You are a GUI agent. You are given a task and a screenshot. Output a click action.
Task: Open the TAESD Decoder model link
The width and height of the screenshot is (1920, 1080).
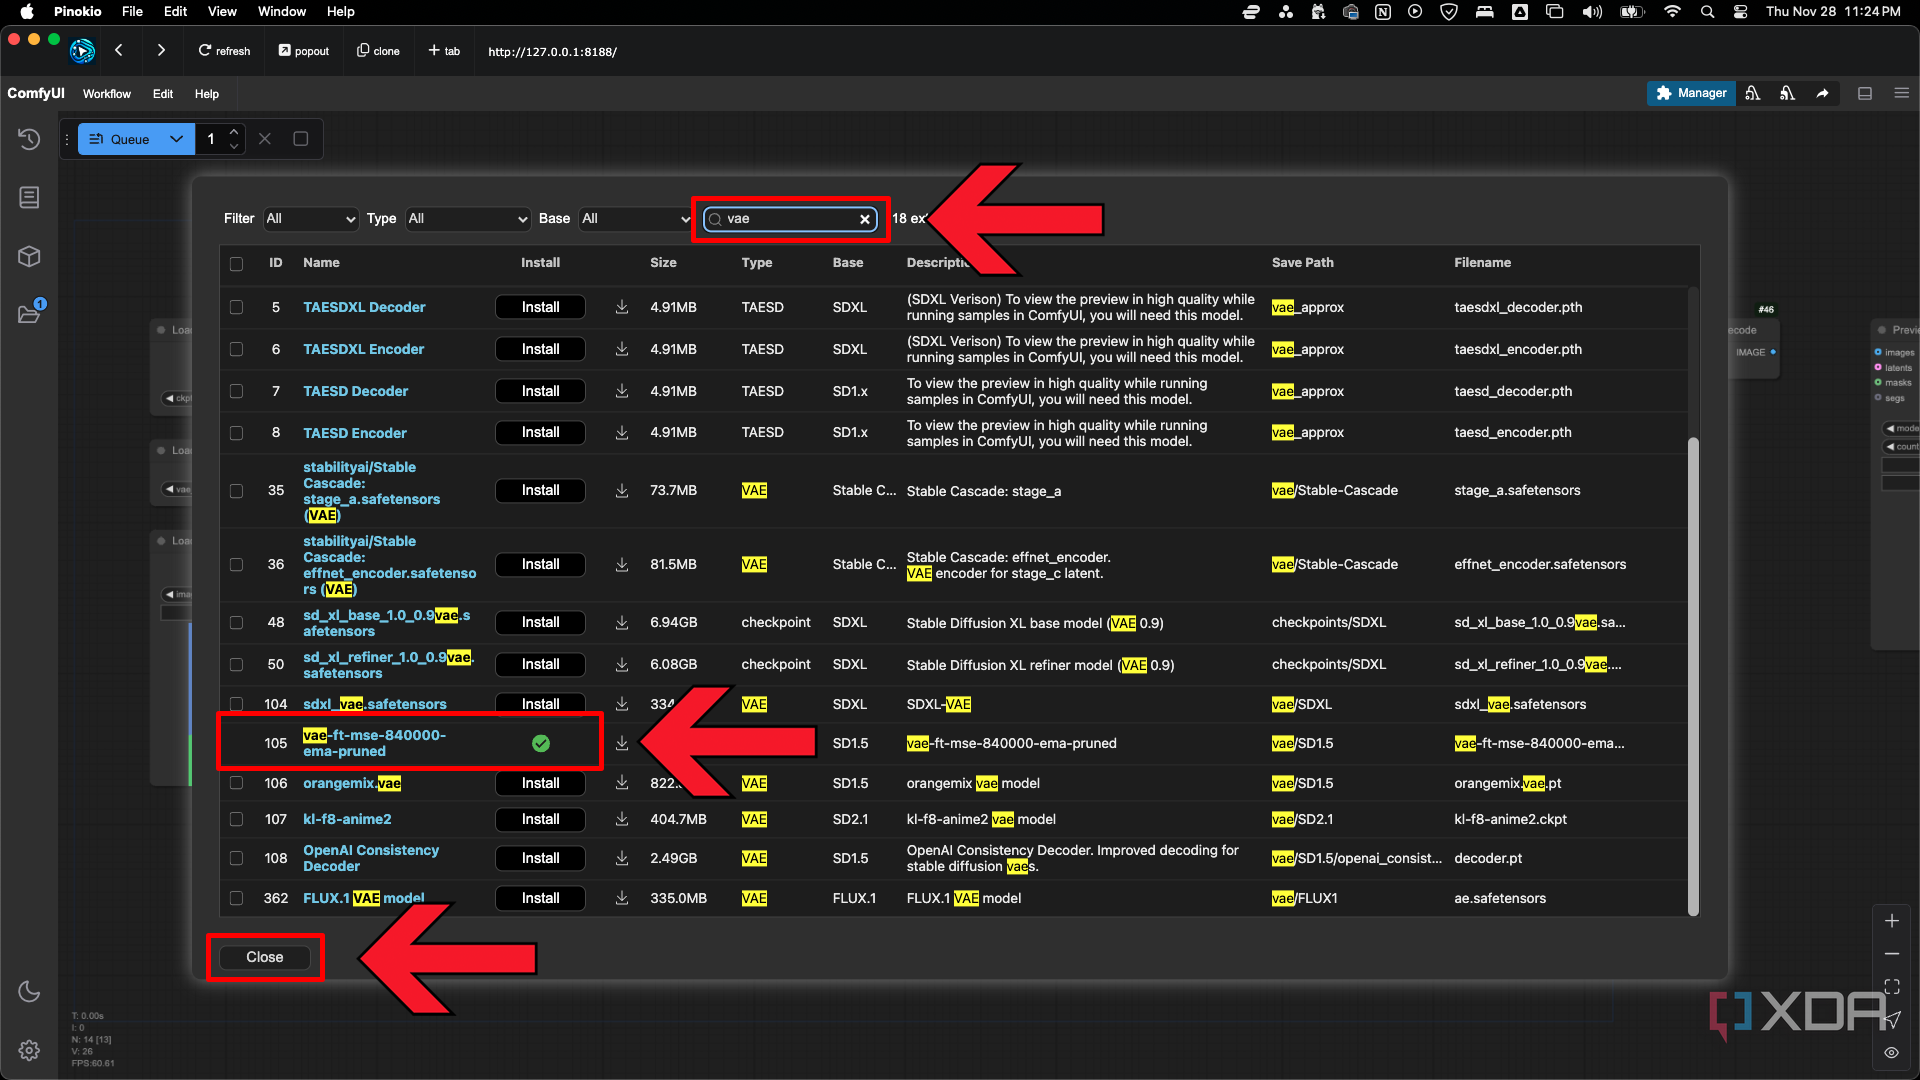pos(355,391)
